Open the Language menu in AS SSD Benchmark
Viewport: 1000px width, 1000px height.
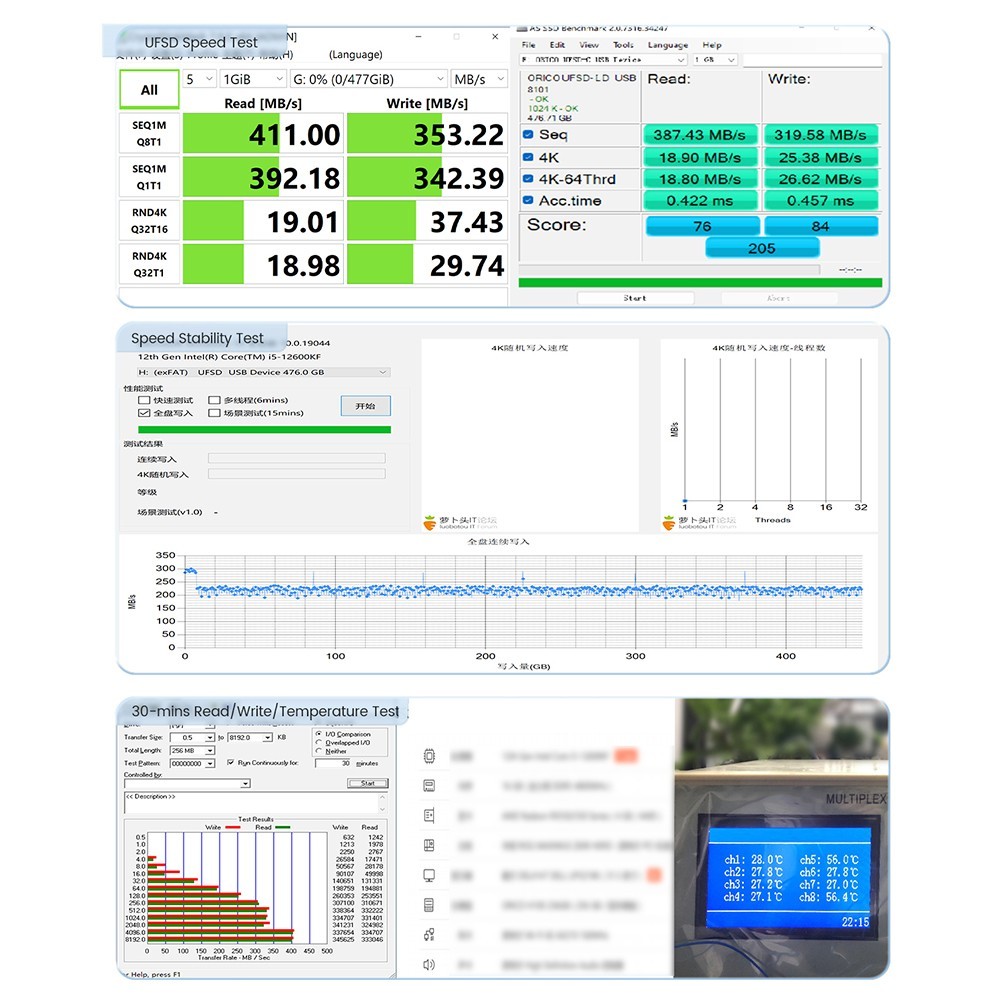pyautogui.click(x=667, y=45)
